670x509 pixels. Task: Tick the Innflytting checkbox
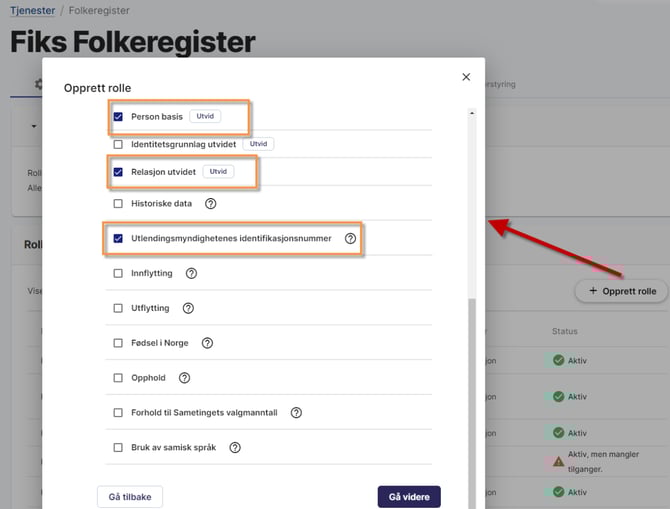118,273
